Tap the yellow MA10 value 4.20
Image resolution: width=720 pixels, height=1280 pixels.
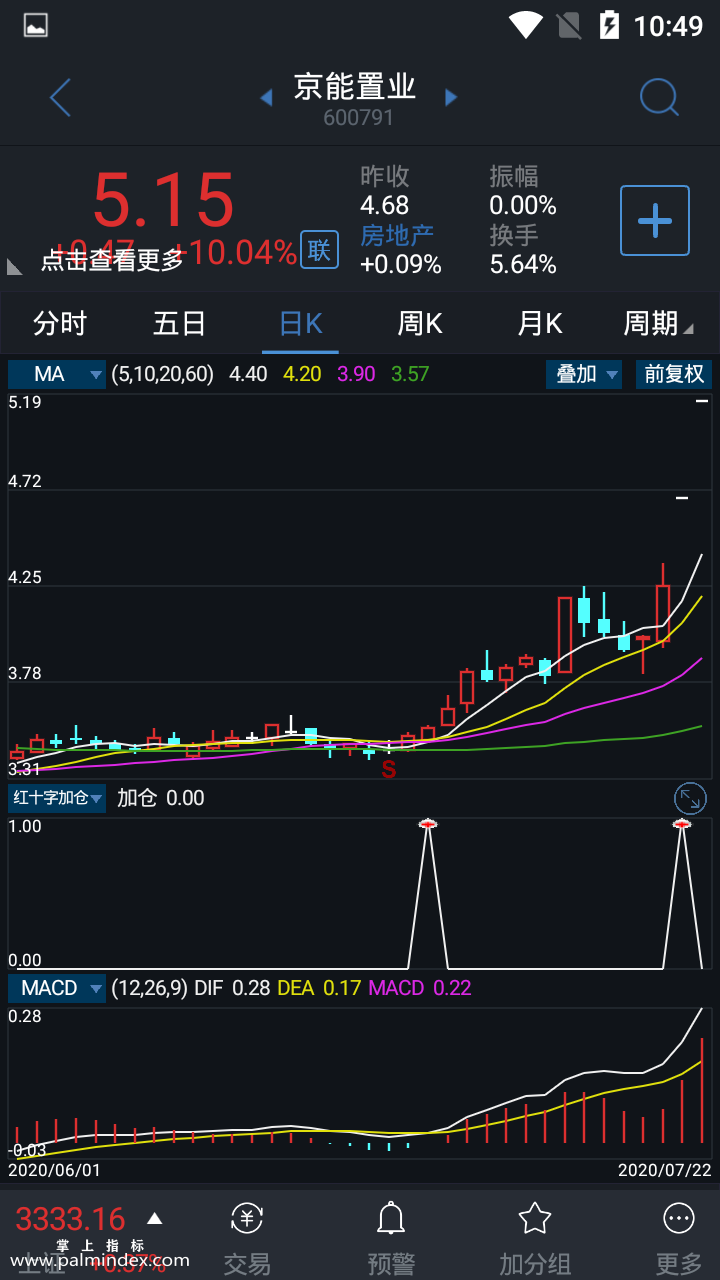coord(303,374)
